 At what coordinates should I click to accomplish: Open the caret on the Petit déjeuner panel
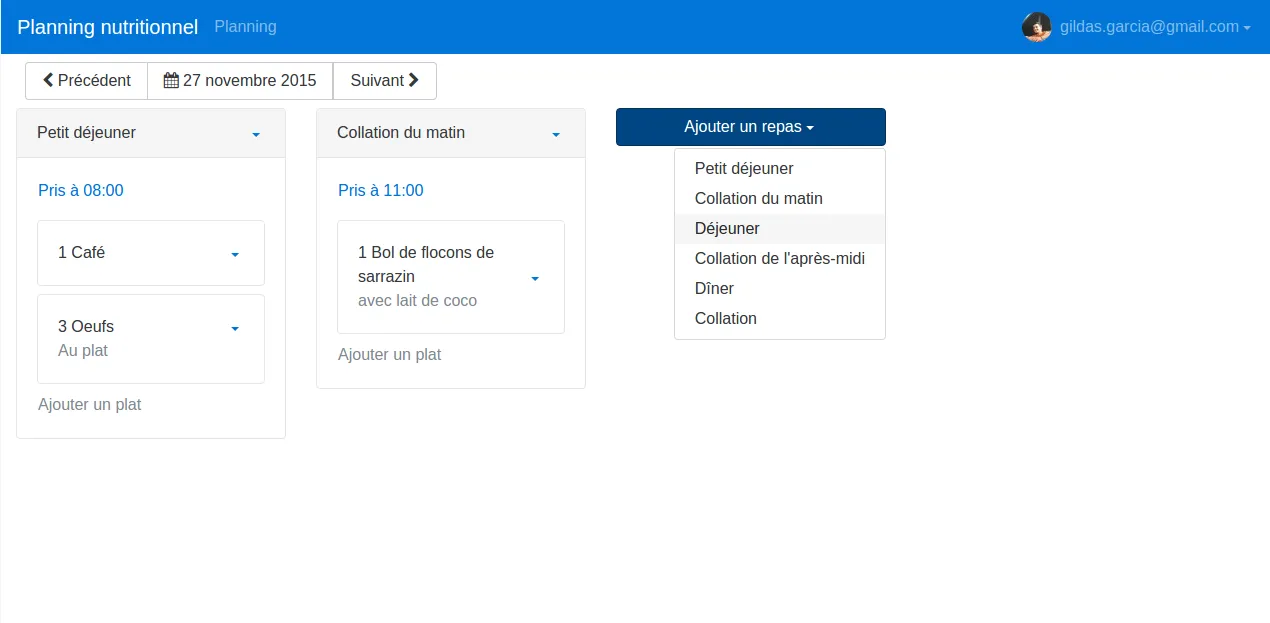[x=255, y=132]
